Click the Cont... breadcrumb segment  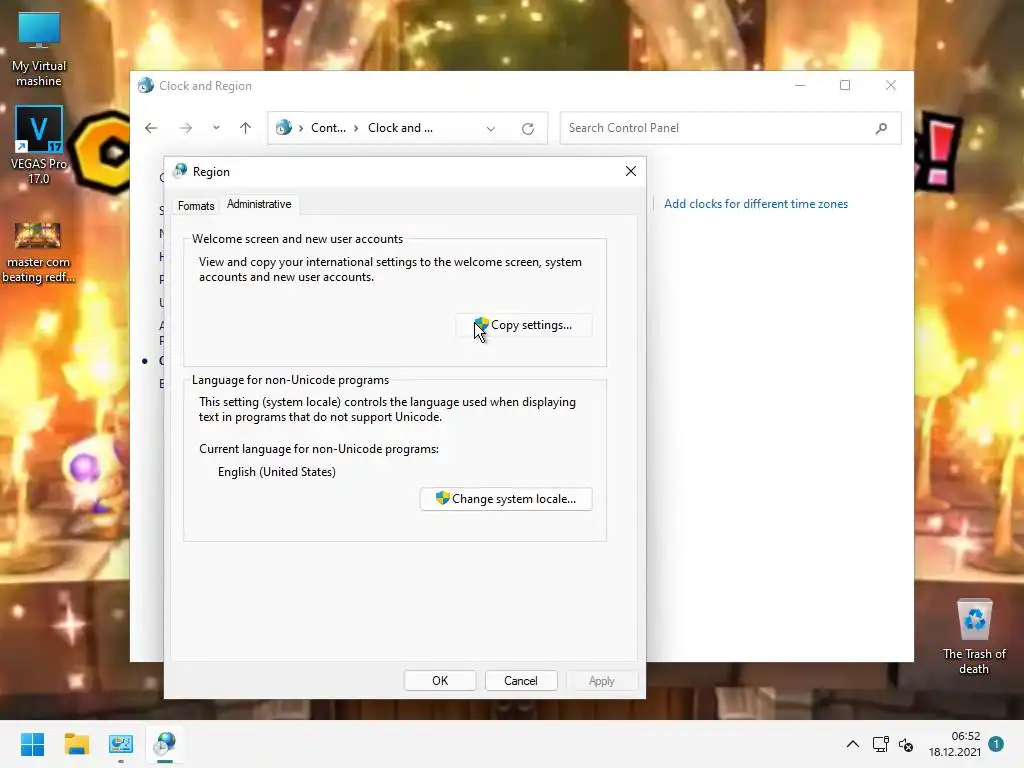(x=328, y=128)
